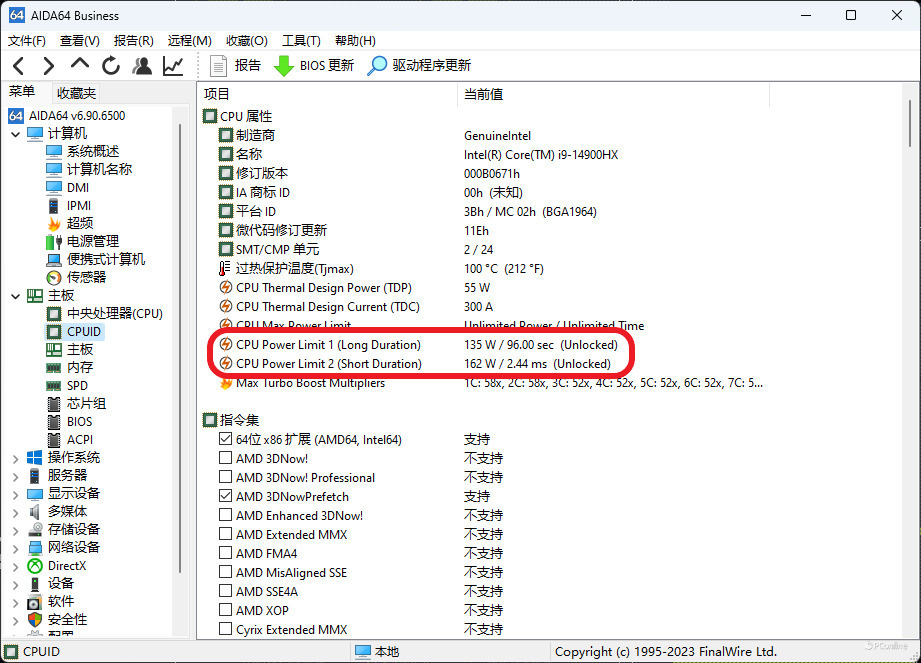The image size is (921, 663).
Task: Expand the 软件 tree node
Action: (x=16, y=602)
